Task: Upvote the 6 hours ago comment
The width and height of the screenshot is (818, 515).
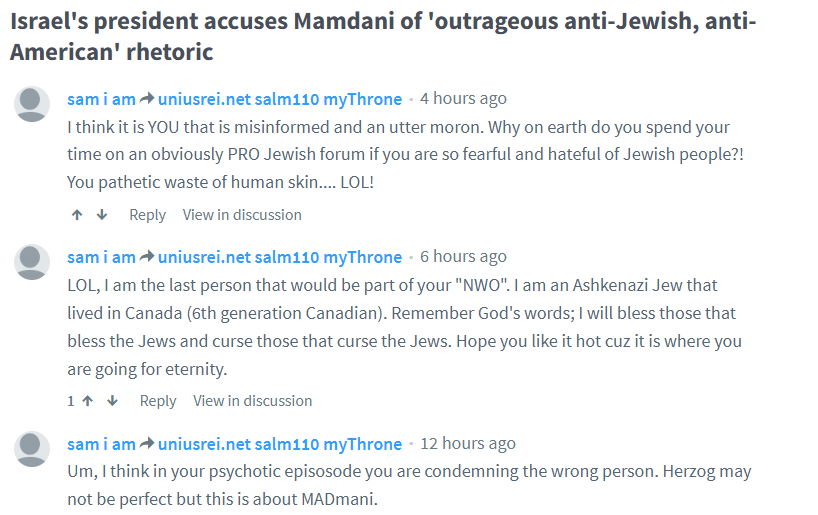Action: 87,401
